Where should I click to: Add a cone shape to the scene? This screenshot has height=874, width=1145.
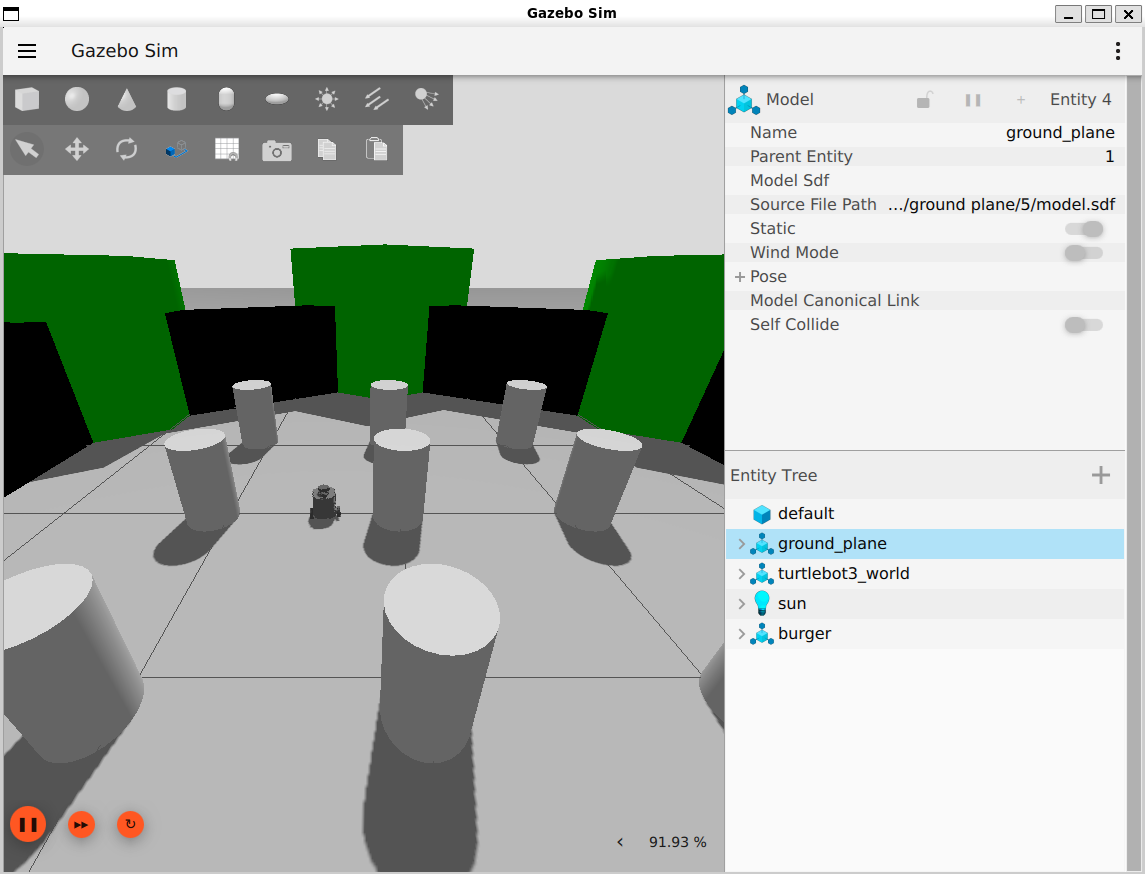click(127, 99)
